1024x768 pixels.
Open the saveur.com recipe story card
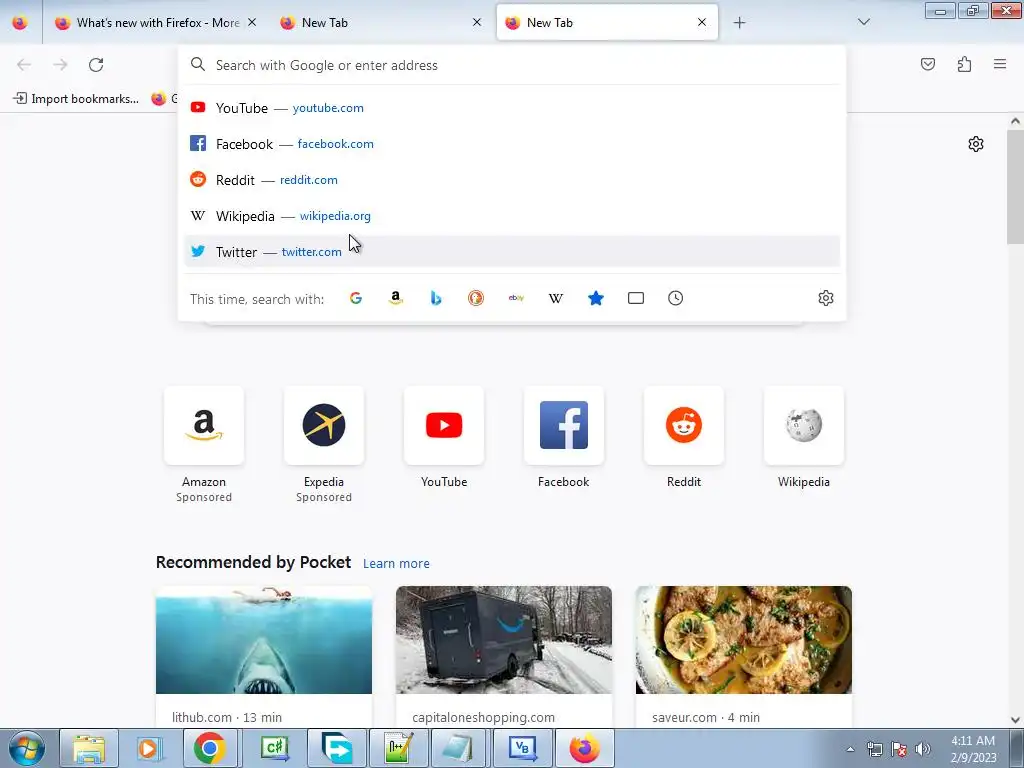coord(744,656)
